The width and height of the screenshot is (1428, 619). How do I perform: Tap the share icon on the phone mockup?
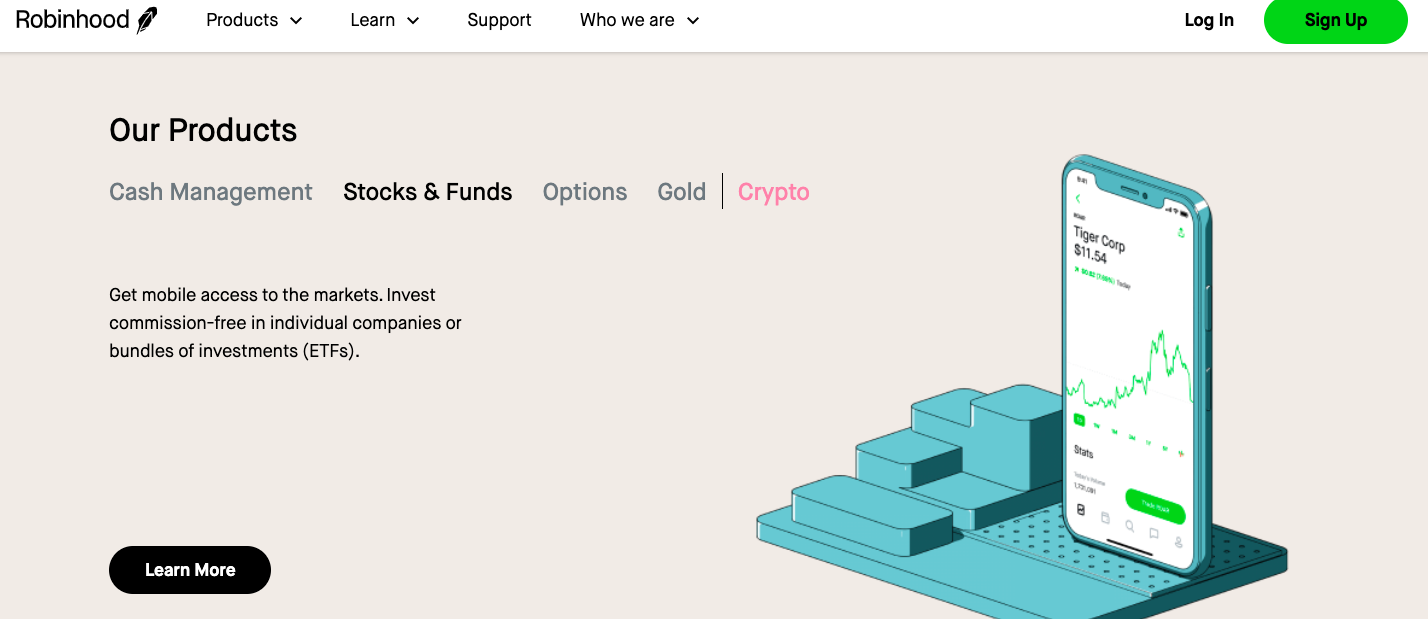(1181, 232)
